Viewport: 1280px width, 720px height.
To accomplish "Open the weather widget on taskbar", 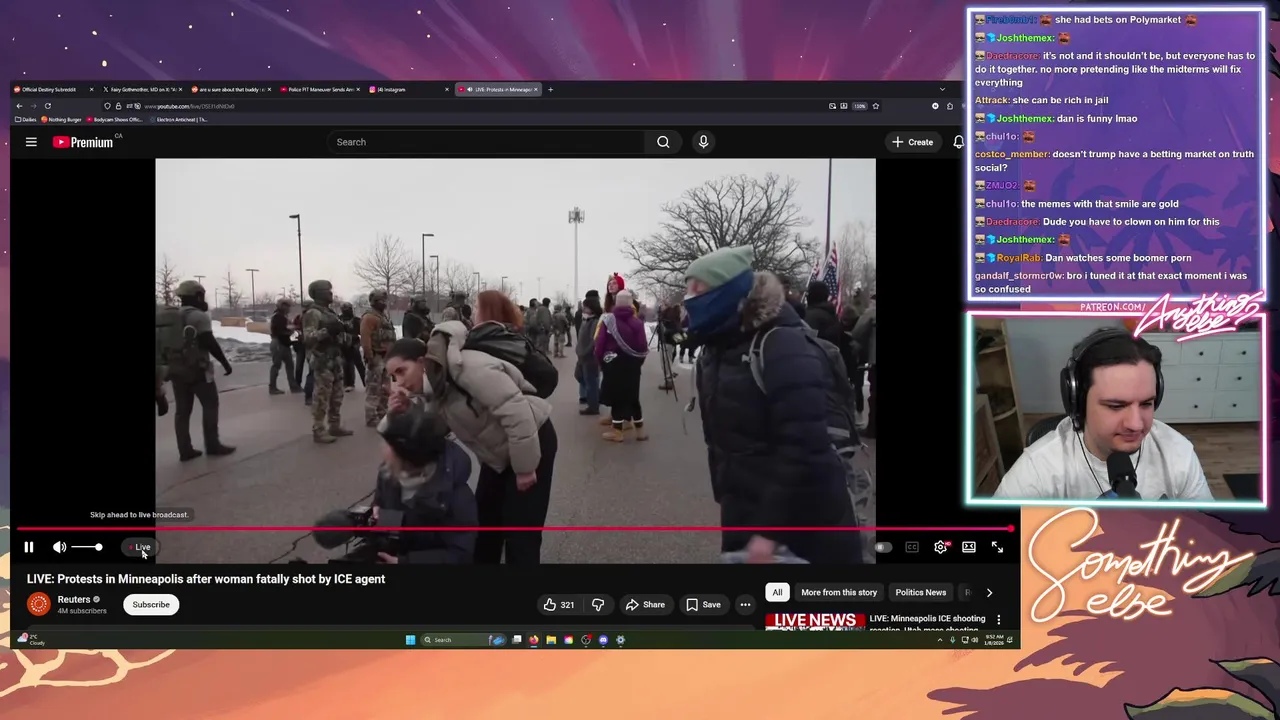I will (31, 639).
